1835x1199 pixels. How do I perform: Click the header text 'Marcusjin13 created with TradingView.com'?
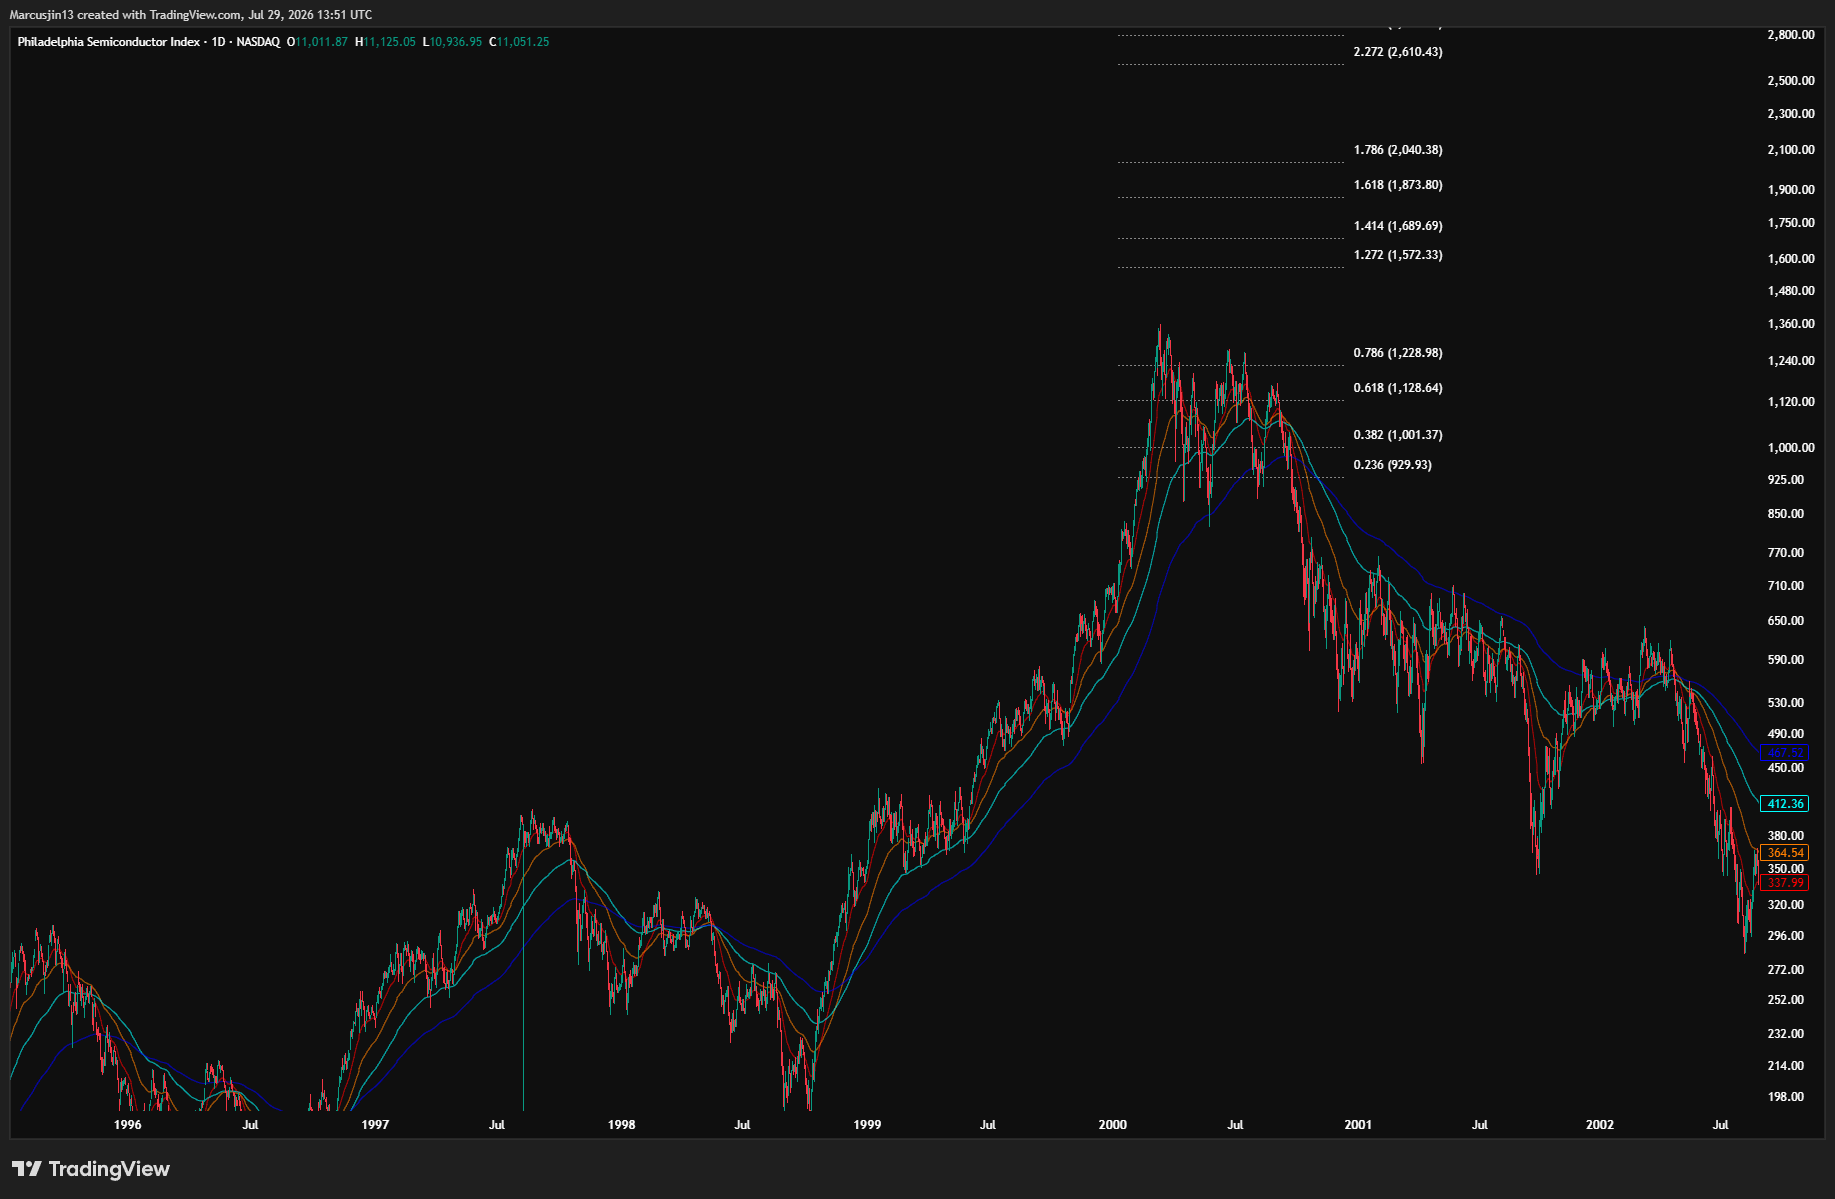[126, 15]
